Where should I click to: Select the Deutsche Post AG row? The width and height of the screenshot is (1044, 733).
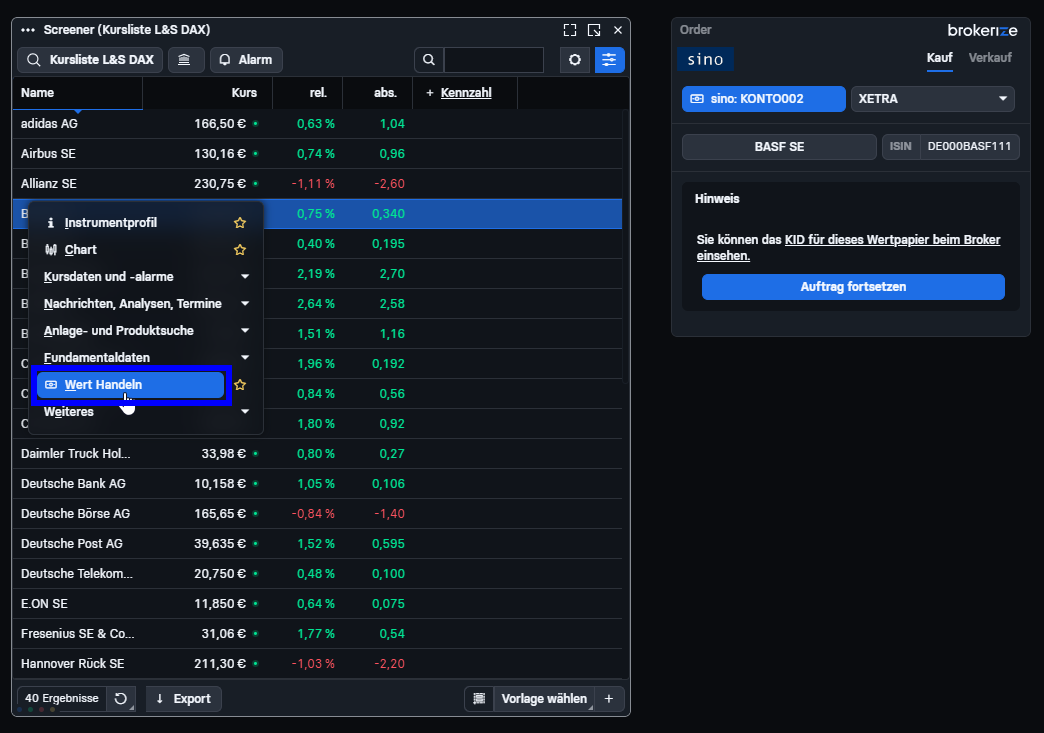coord(317,544)
